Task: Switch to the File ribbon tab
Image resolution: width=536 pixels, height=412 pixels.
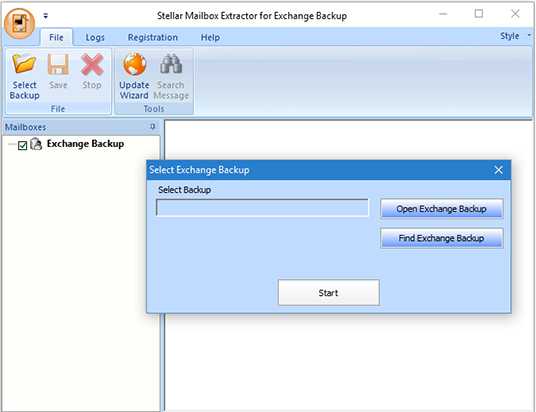Action: point(56,37)
